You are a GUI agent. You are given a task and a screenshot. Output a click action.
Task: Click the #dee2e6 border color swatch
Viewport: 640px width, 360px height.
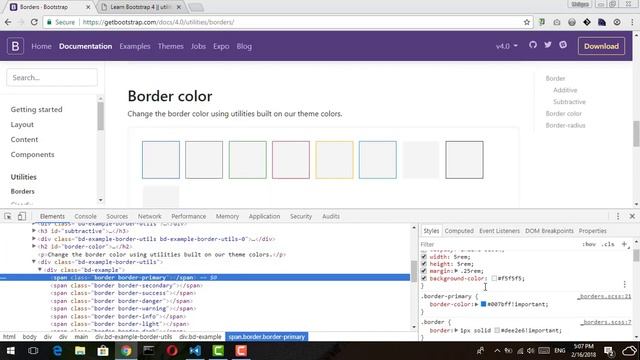[x=497, y=330]
